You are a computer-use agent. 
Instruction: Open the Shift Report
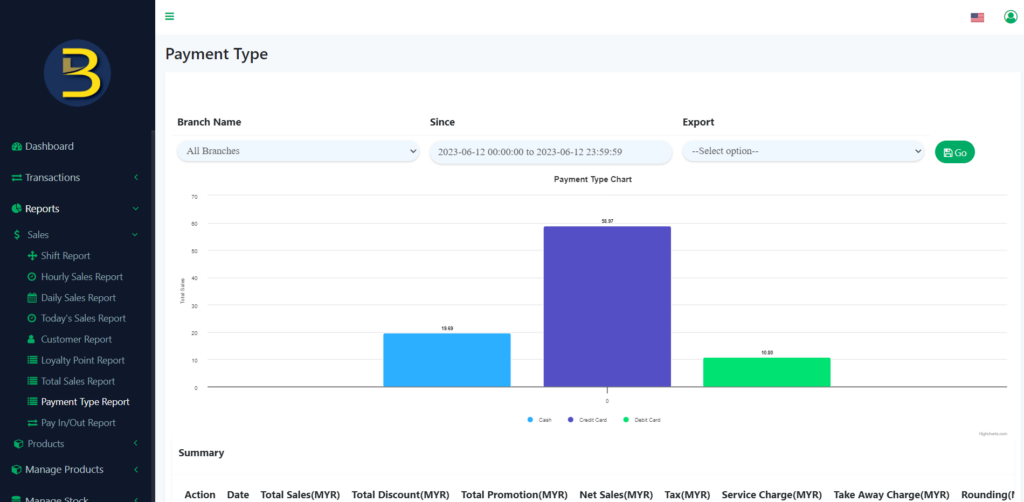click(65, 256)
